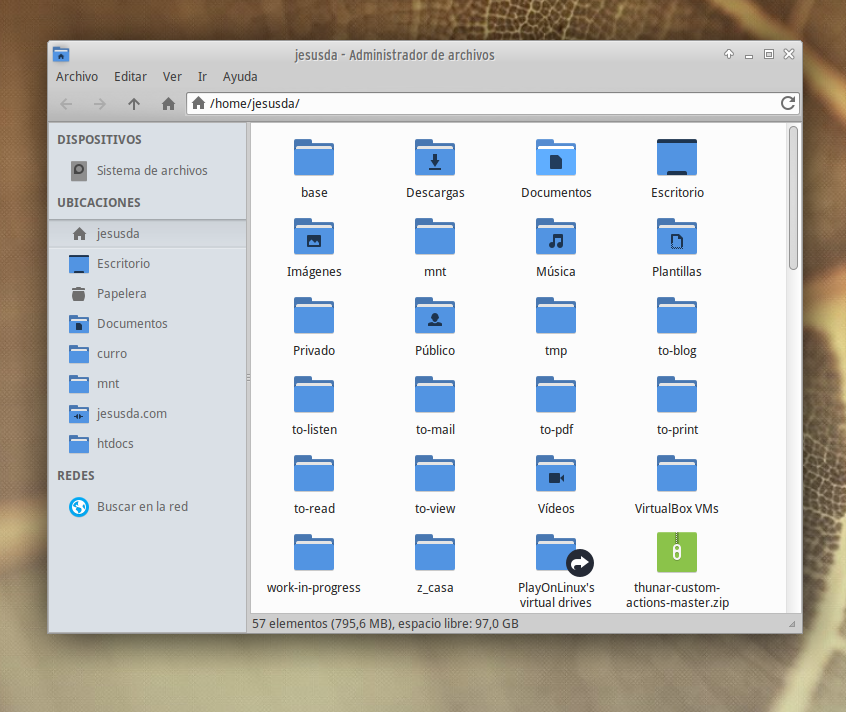Screen dimensions: 846x712
Task: Open the Imágenes pictures folder
Action: click(x=314, y=237)
